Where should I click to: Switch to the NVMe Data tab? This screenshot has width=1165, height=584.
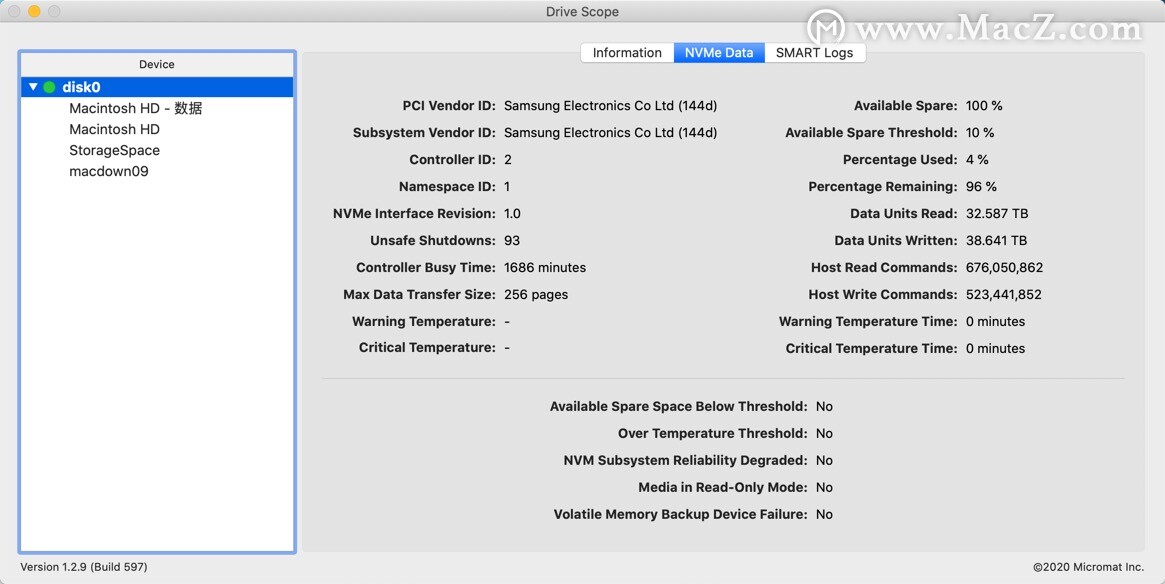(718, 53)
